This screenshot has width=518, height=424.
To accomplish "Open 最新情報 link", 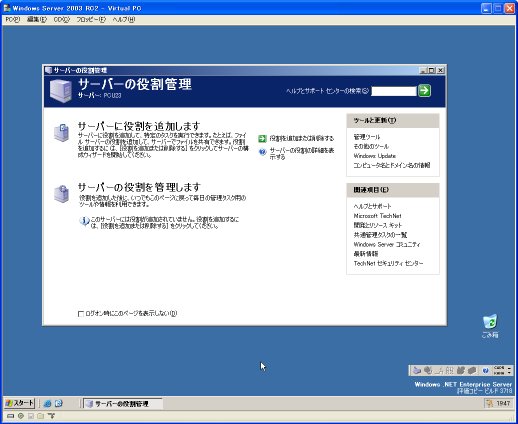I will 366,254.
